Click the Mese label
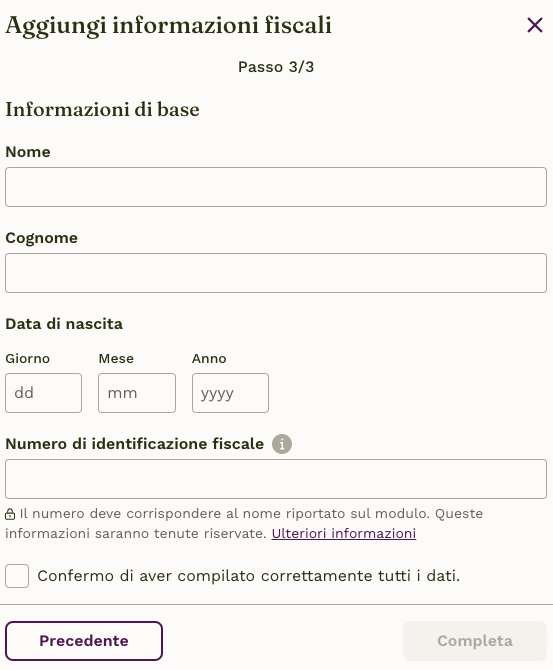553x670 pixels. click(x=116, y=359)
